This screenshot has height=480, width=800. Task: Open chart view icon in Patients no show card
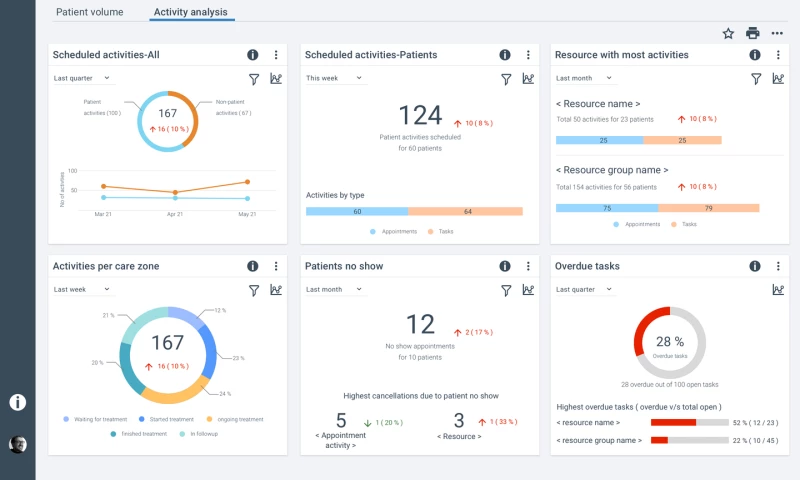click(527, 290)
